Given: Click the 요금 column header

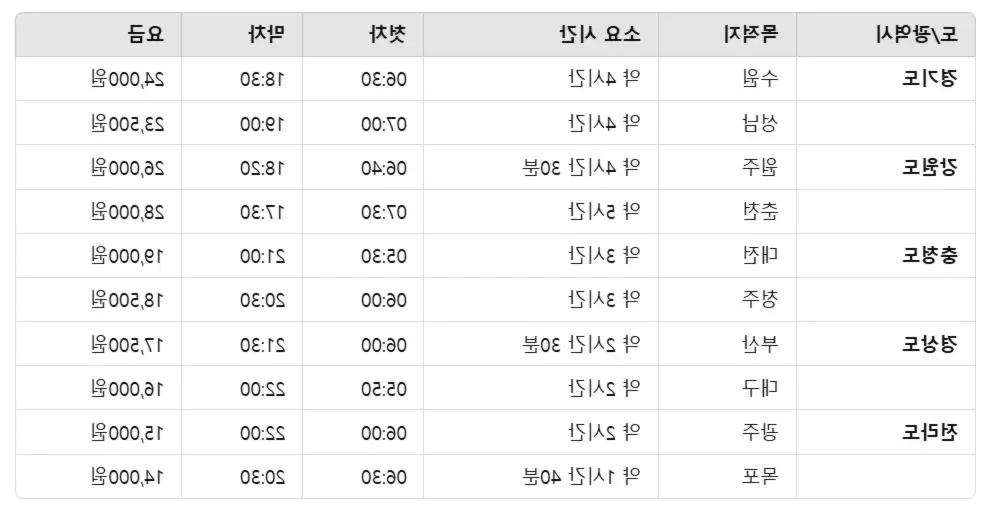Looking at the screenshot, I should (99, 35).
